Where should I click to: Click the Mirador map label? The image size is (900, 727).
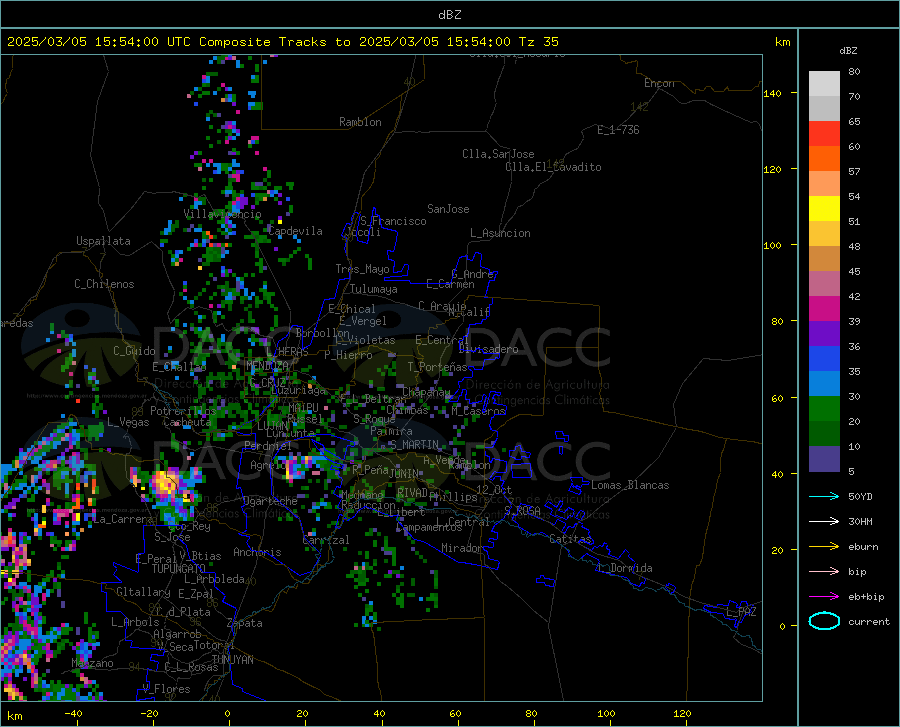tap(461, 548)
